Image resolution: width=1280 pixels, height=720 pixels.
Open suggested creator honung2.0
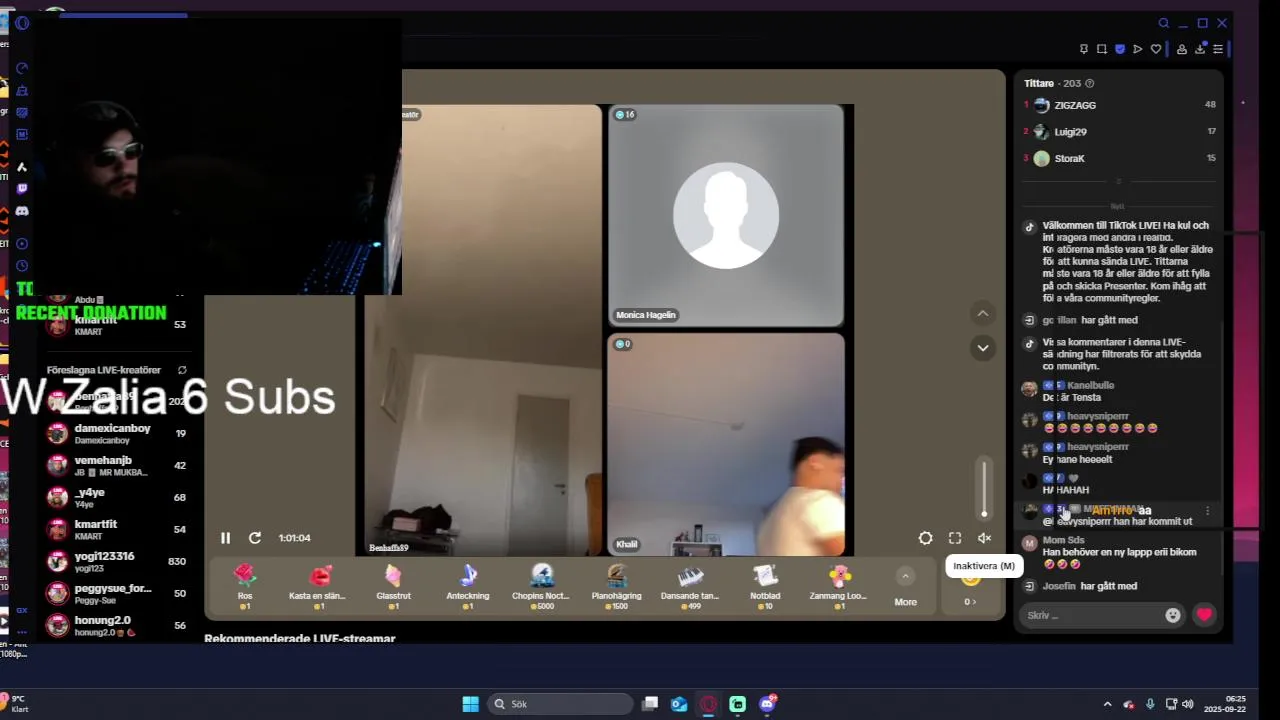click(x=116, y=625)
